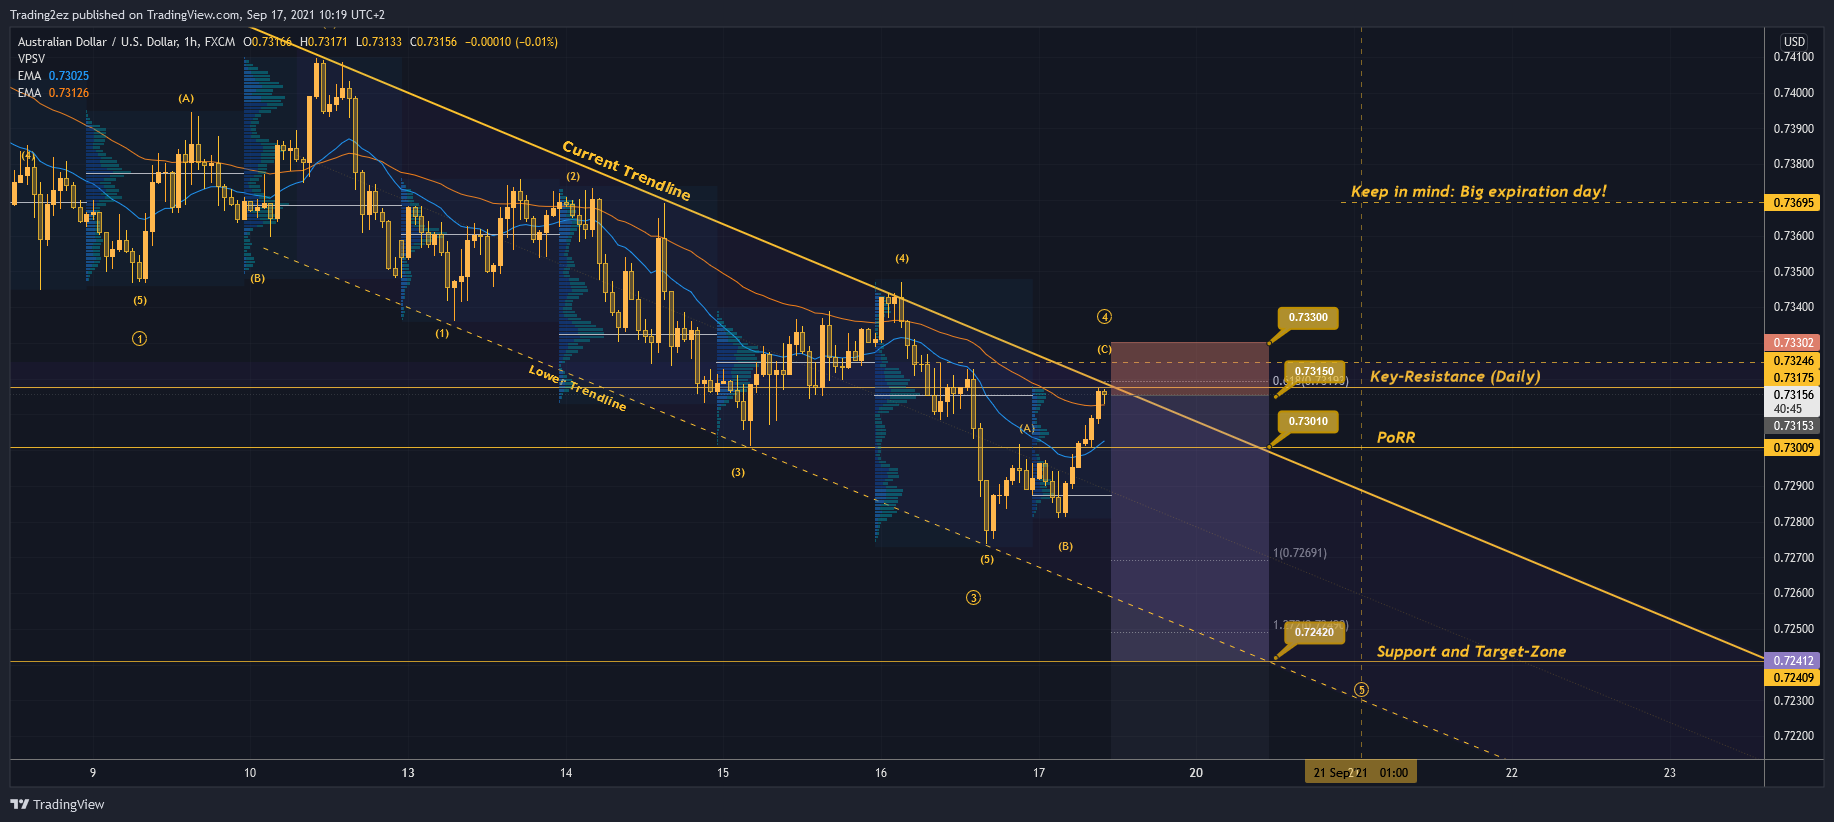Click 'Key-Resistance (Daily)' annotation text
This screenshot has height=822, width=1834.
pyautogui.click(x=1455, y=376)
